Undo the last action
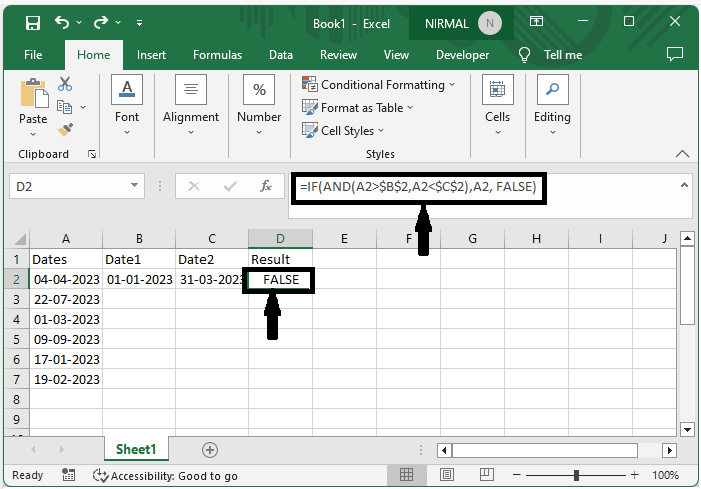701x489 pixels. (x=62, y=22)
